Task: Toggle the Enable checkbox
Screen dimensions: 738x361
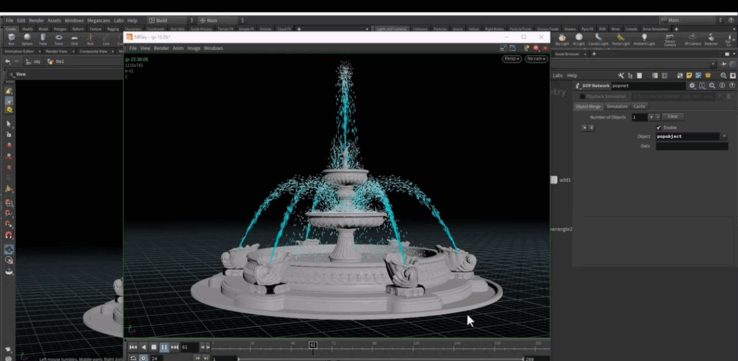Action: point(658,128)
